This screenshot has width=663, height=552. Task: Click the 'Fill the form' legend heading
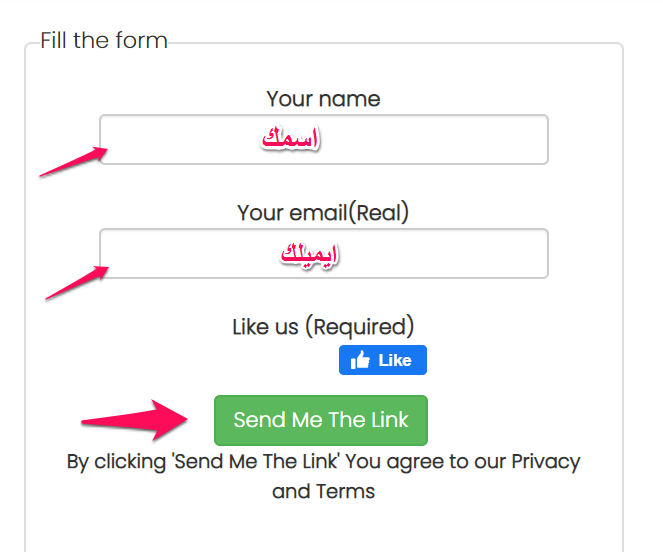pos(104,40)
